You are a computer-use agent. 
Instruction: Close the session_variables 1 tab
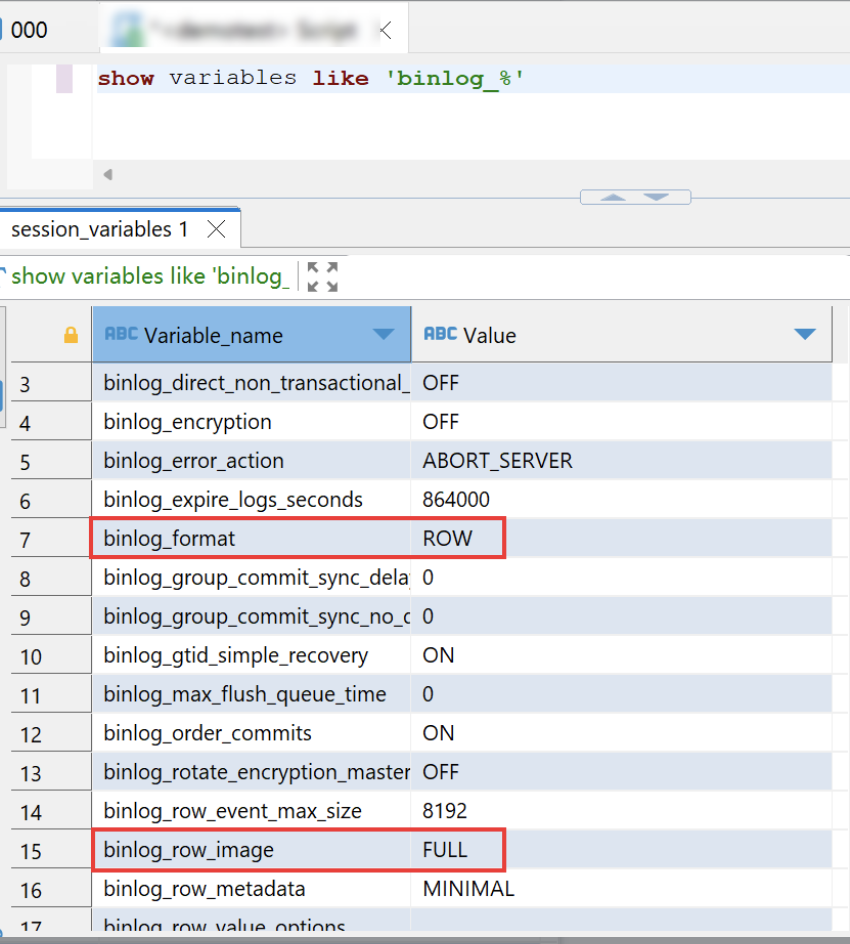click(x=216, y=228)
